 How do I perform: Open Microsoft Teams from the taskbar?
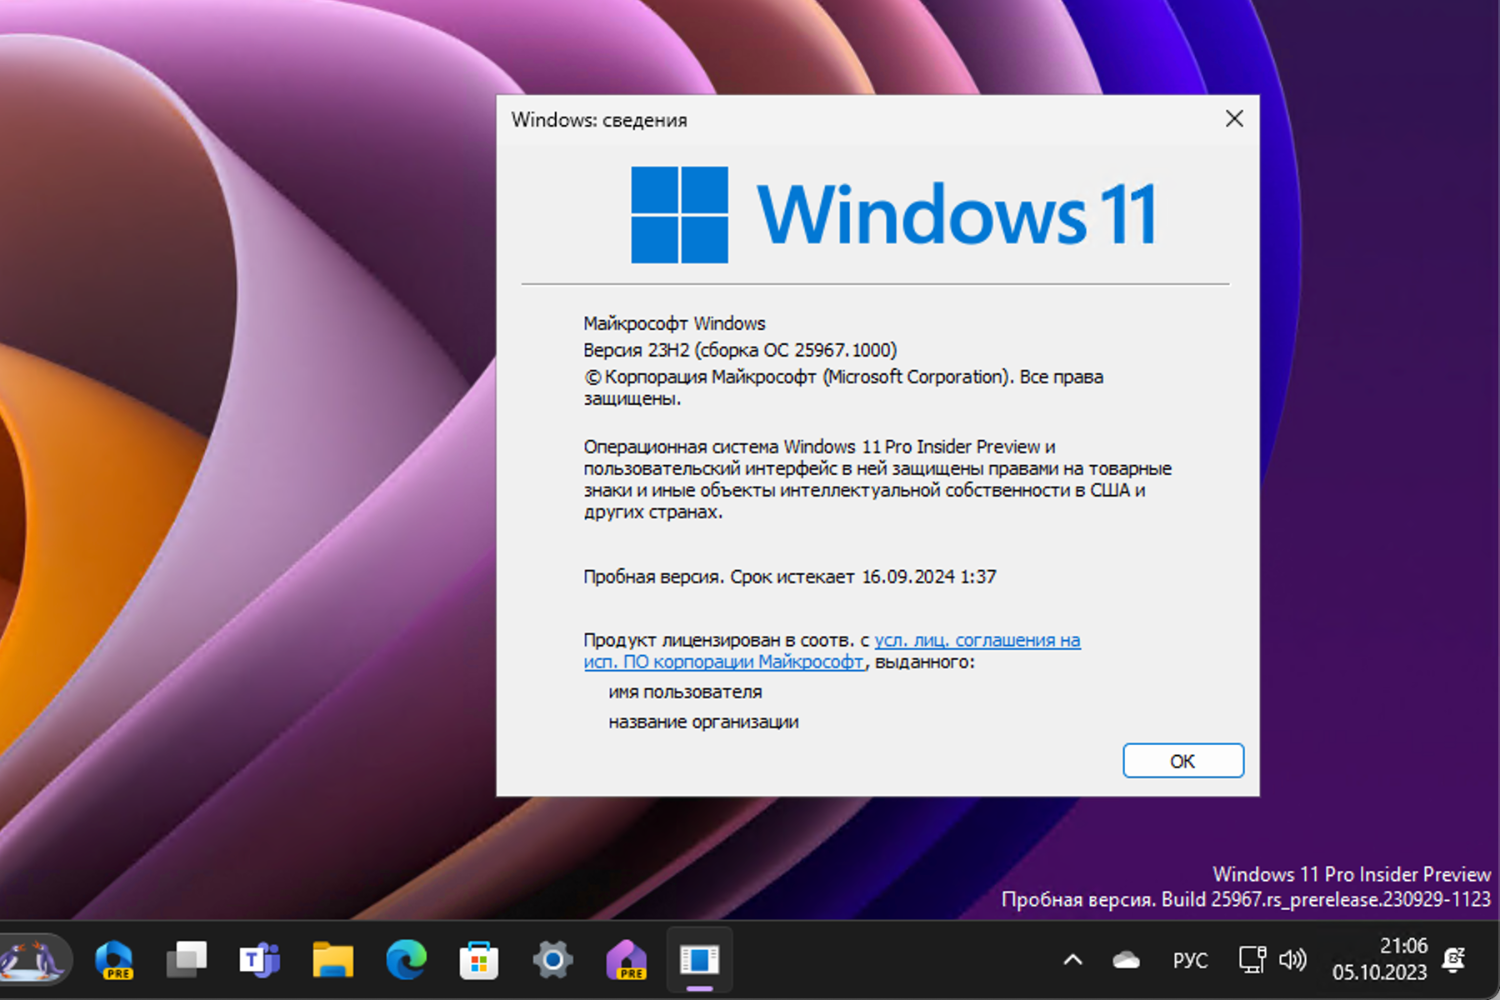click(259, 959)
